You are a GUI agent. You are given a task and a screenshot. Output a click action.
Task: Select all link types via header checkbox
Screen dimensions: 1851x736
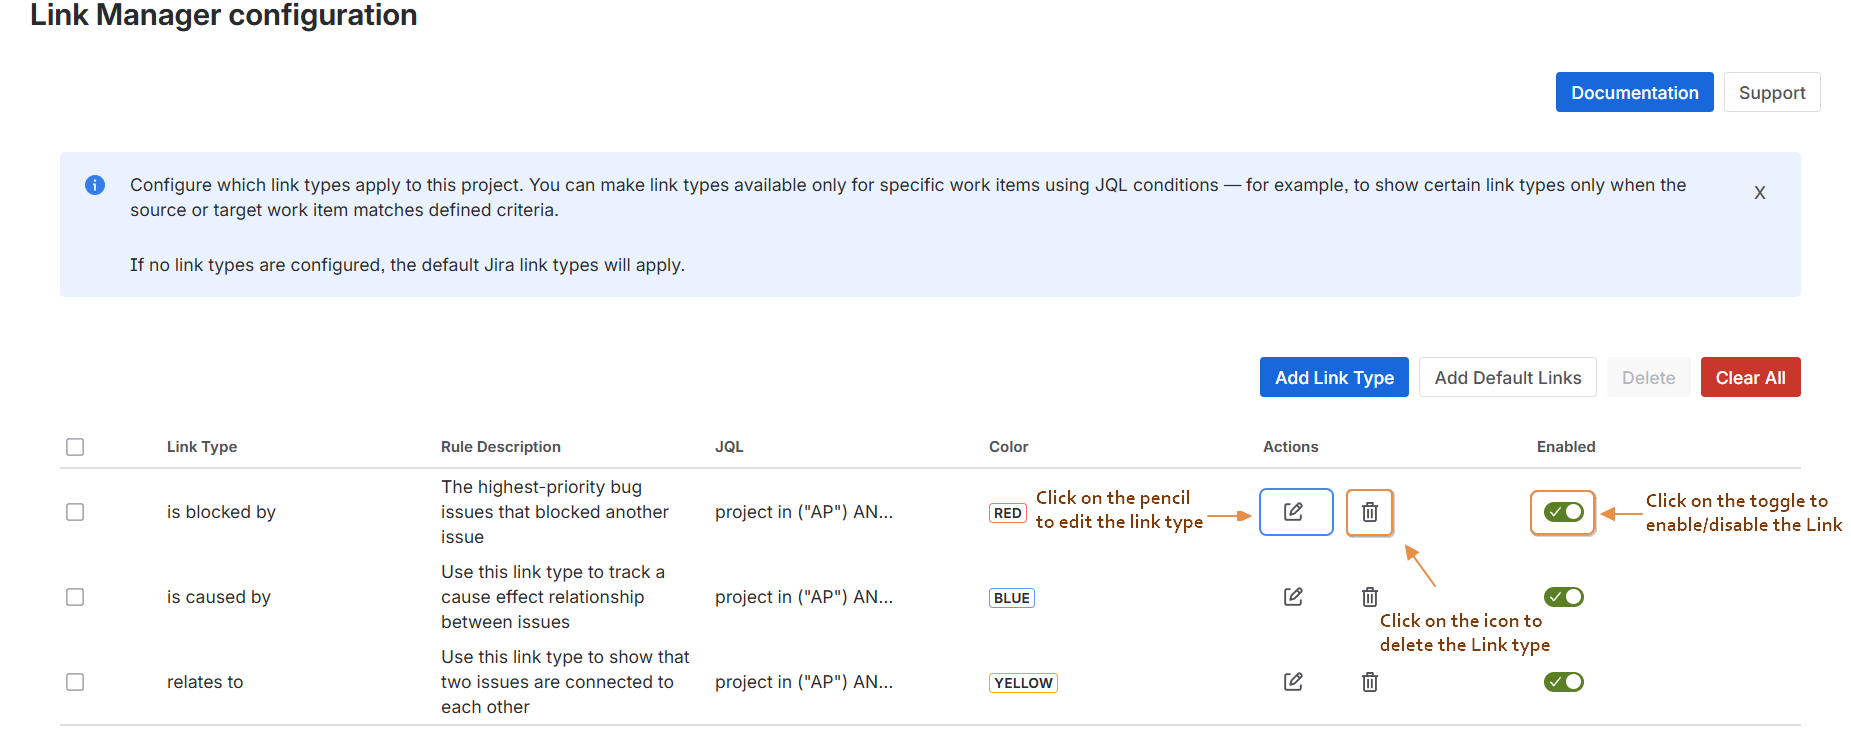click(75, 447)
